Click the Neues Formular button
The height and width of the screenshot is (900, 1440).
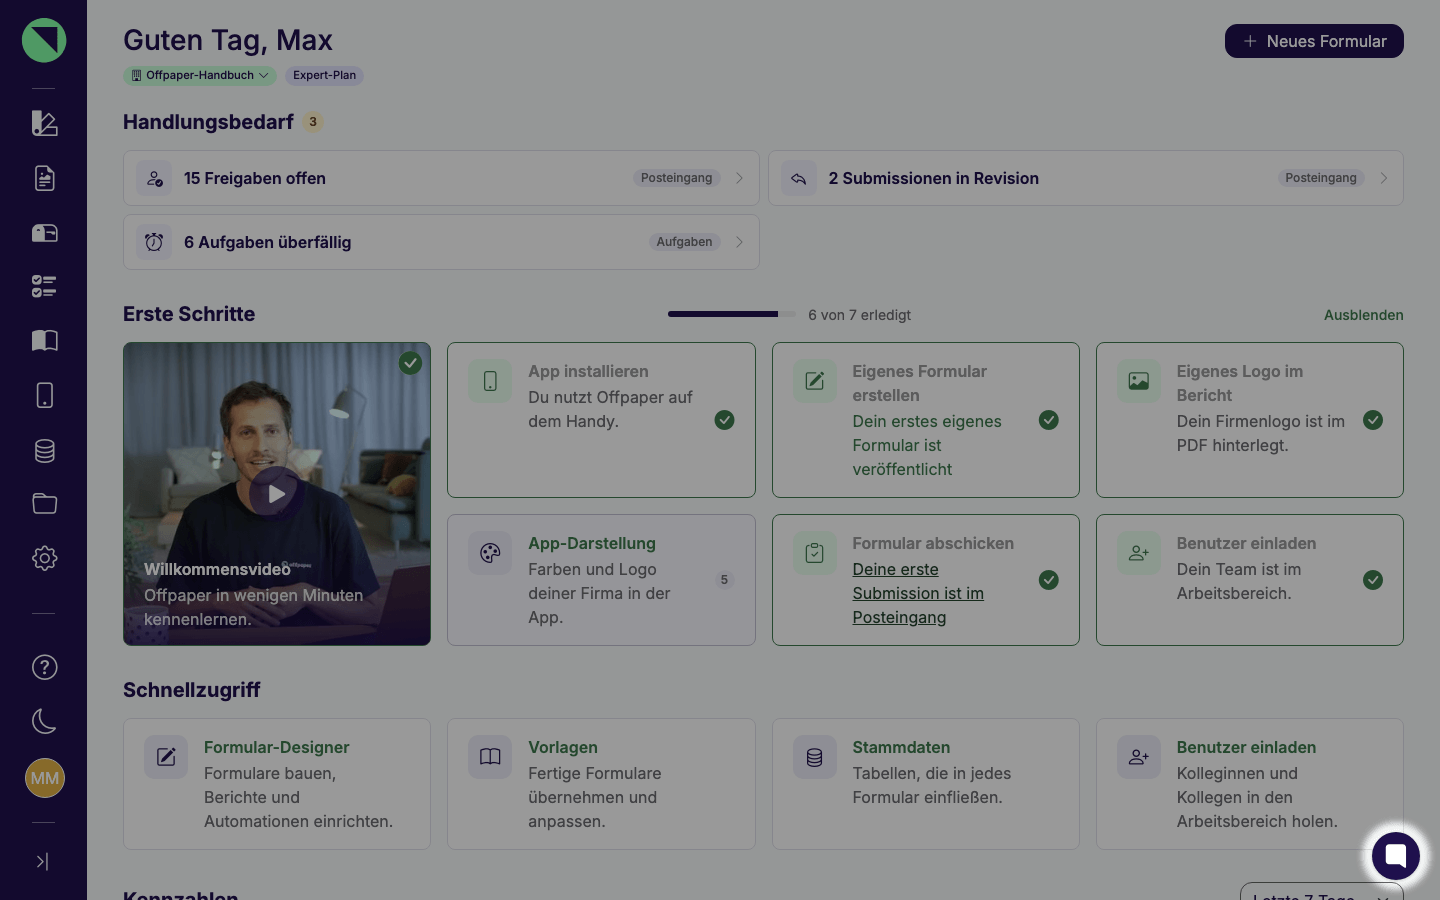tap(1314, 41)
